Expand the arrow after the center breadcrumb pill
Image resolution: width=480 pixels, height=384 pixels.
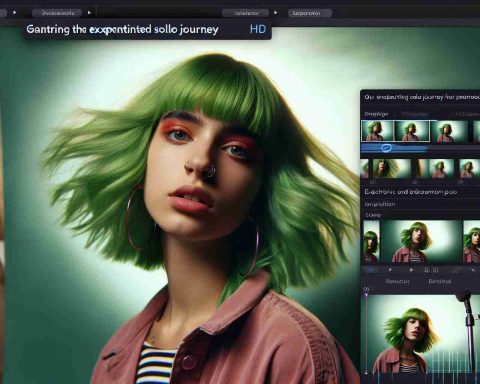pos(275,13)
